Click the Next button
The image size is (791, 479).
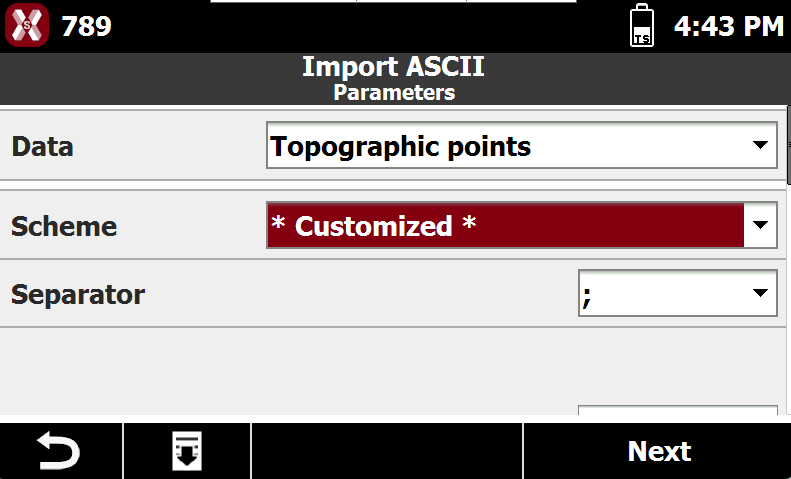(x=658, y=450)
